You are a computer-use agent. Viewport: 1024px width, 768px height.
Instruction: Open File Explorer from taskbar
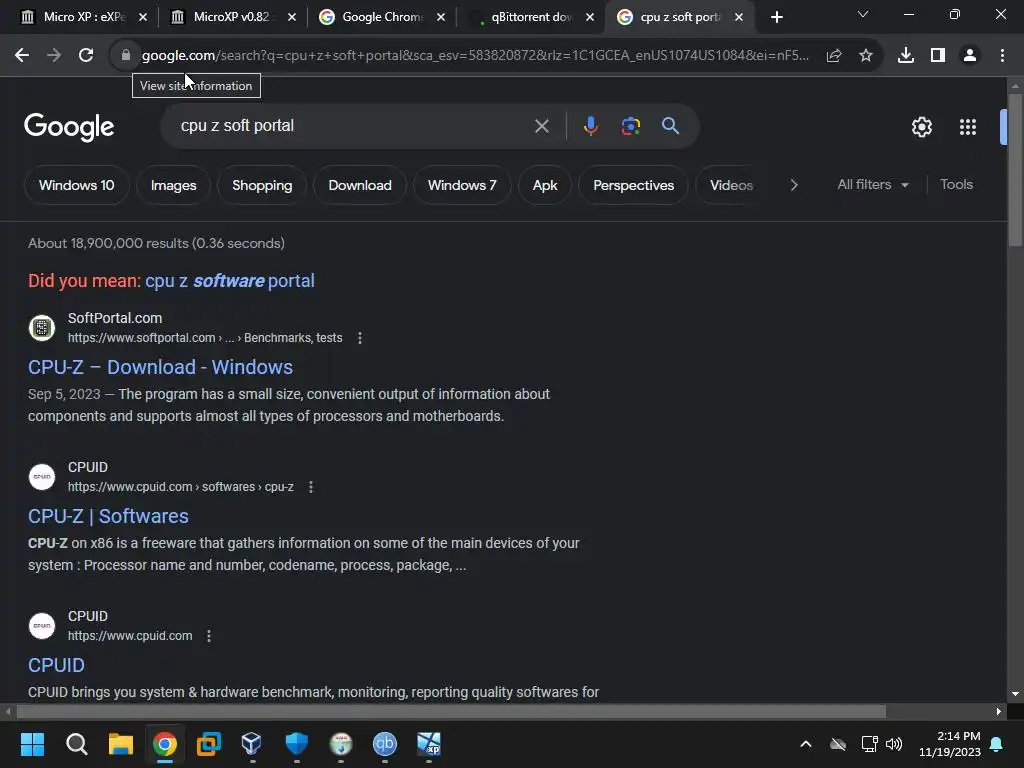(121, 744)
